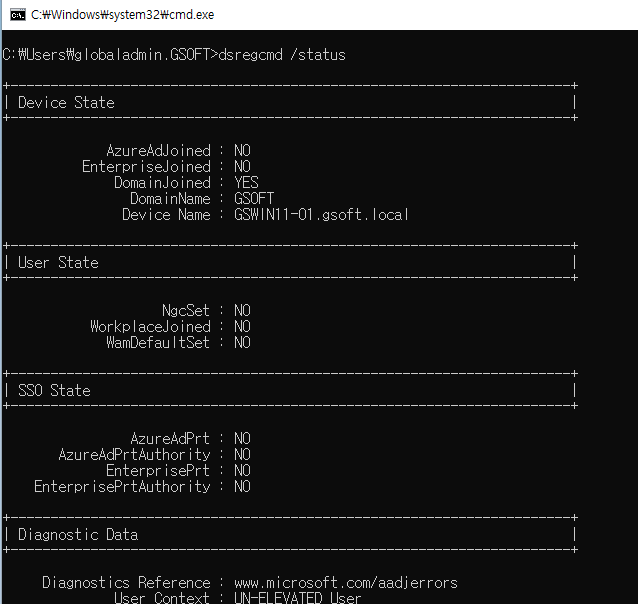Click the YES value beside DomainJoined
Screen dimensions: 638x604
pos(246,182)
